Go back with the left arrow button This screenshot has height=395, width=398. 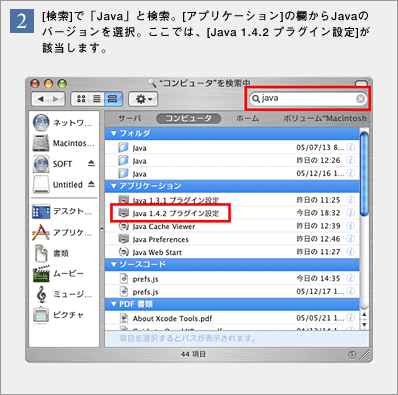click(40, 99)
